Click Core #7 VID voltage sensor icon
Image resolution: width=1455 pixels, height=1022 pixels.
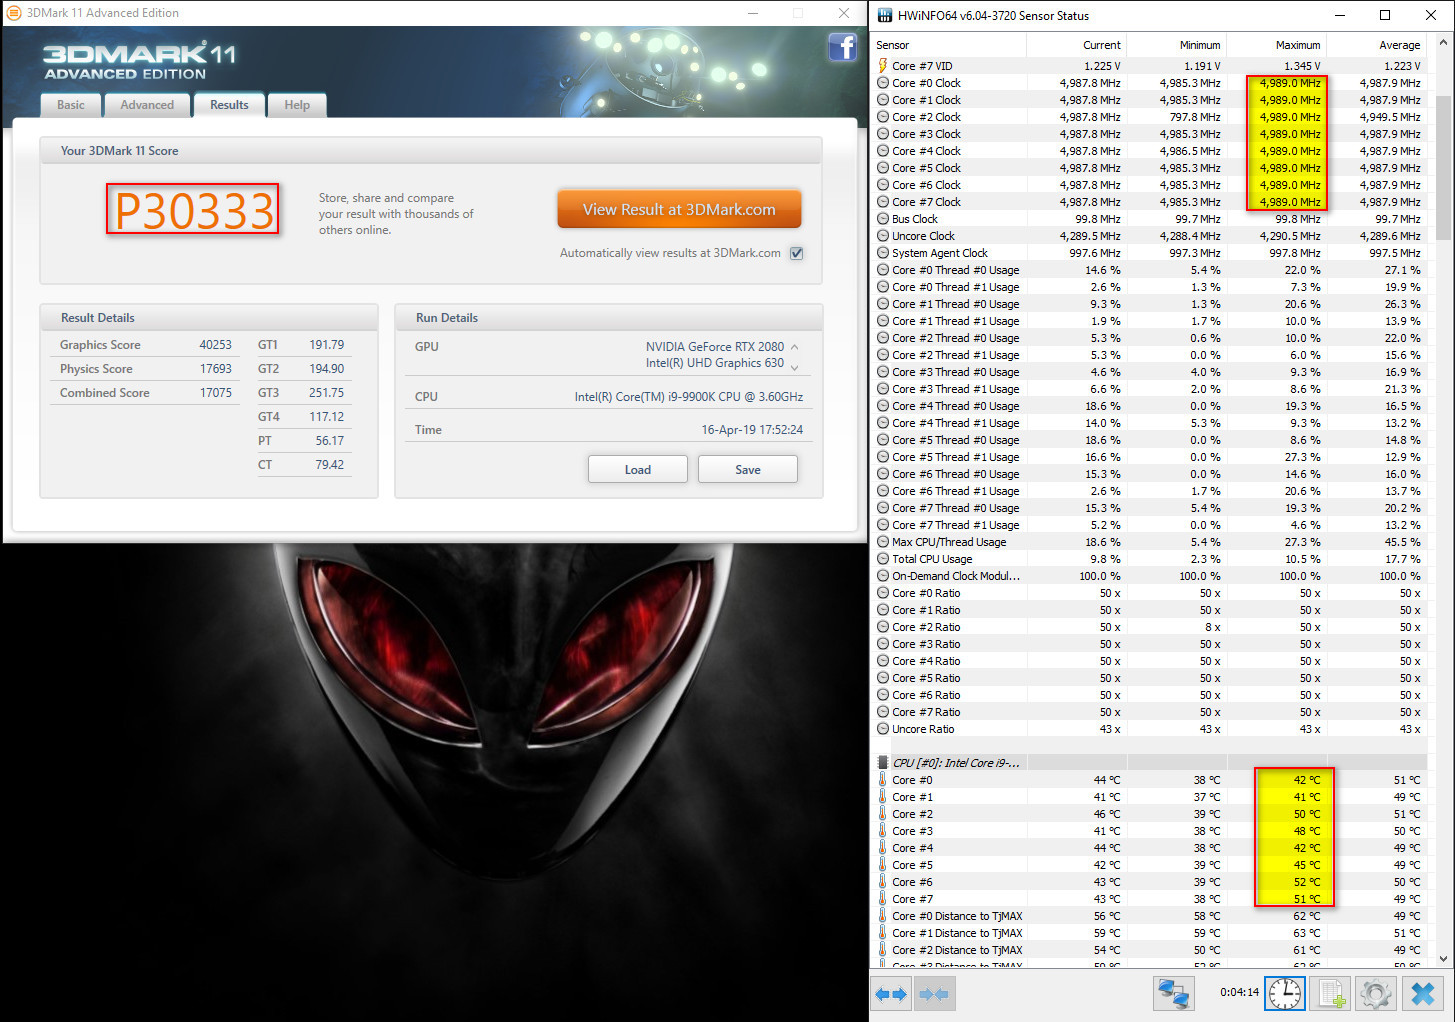(x=883, y=66)
